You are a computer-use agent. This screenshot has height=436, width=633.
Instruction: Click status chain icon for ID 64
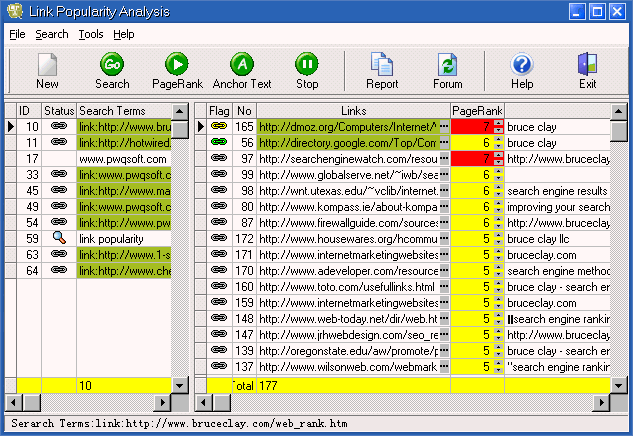pyautogui.click(x=59, y=270)
